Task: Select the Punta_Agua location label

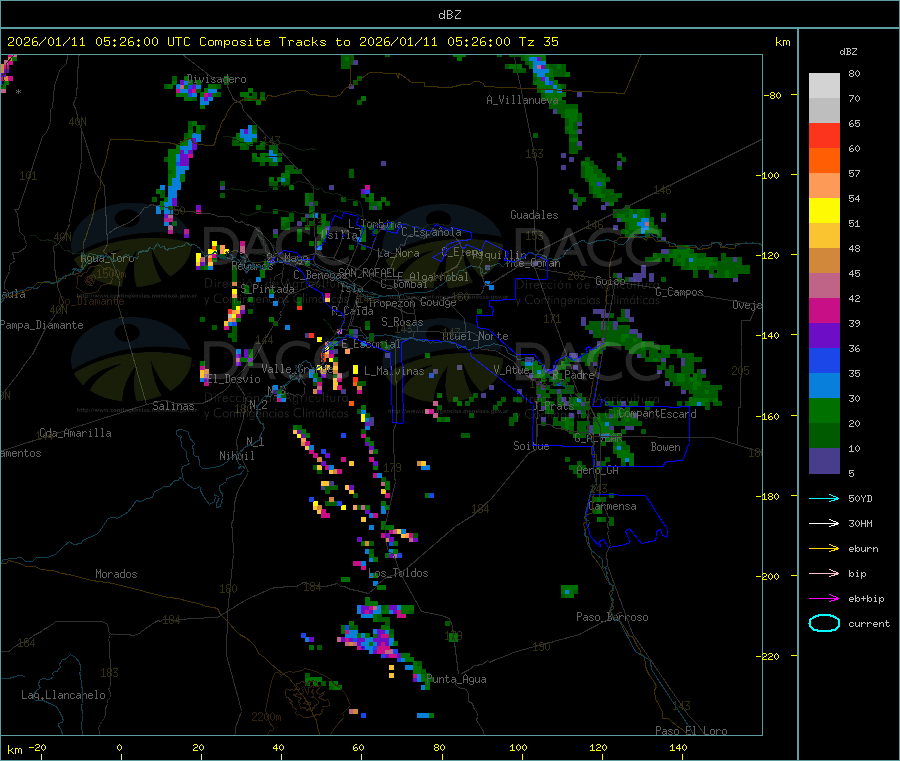Action: click(x=456, y=679)
